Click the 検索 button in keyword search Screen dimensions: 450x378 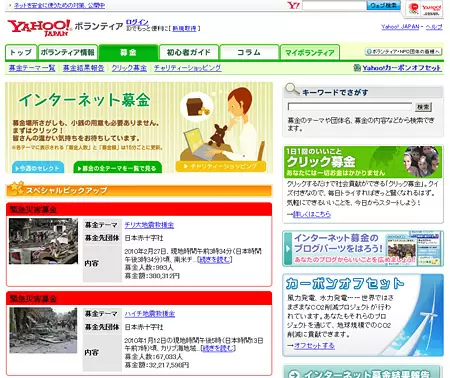423,107
